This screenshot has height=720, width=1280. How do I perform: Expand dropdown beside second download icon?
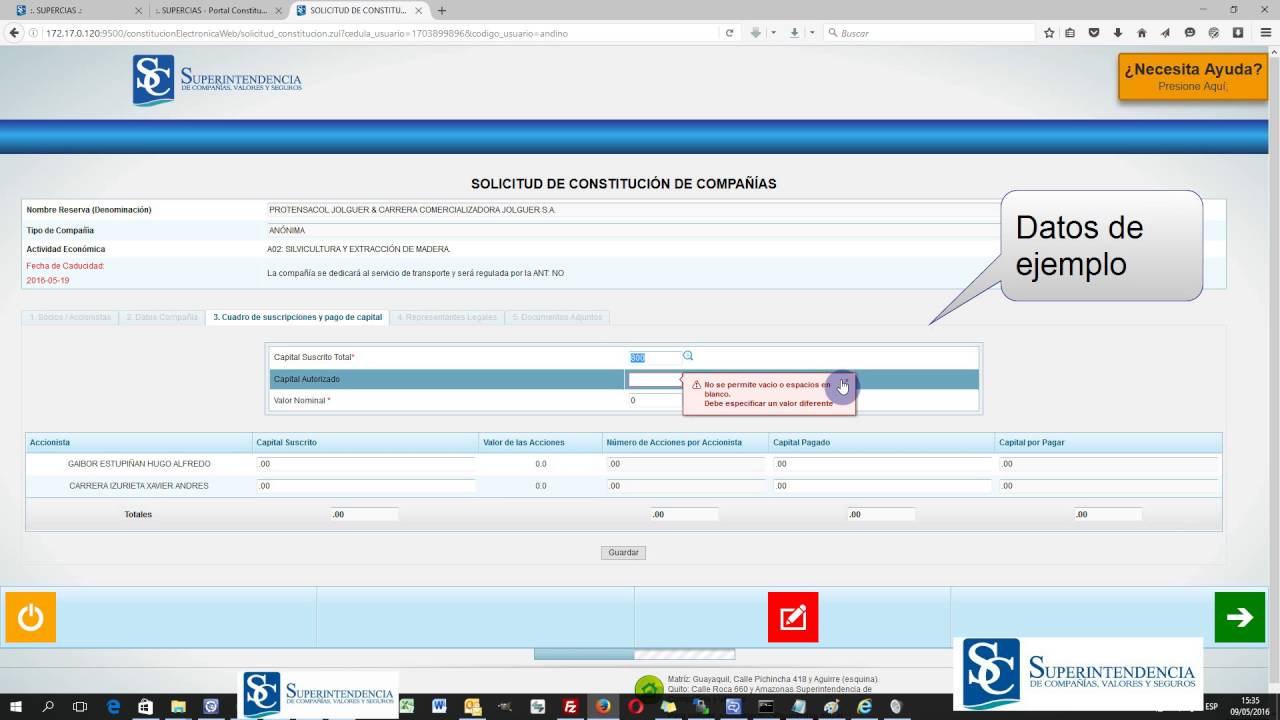(x=811, y=33)
